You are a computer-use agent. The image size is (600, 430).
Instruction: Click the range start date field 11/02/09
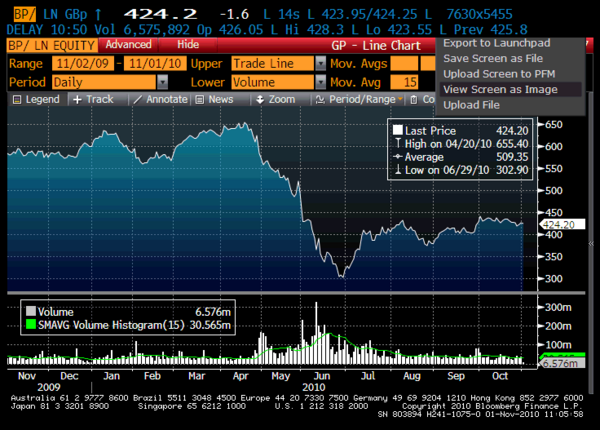coord(83,64)
